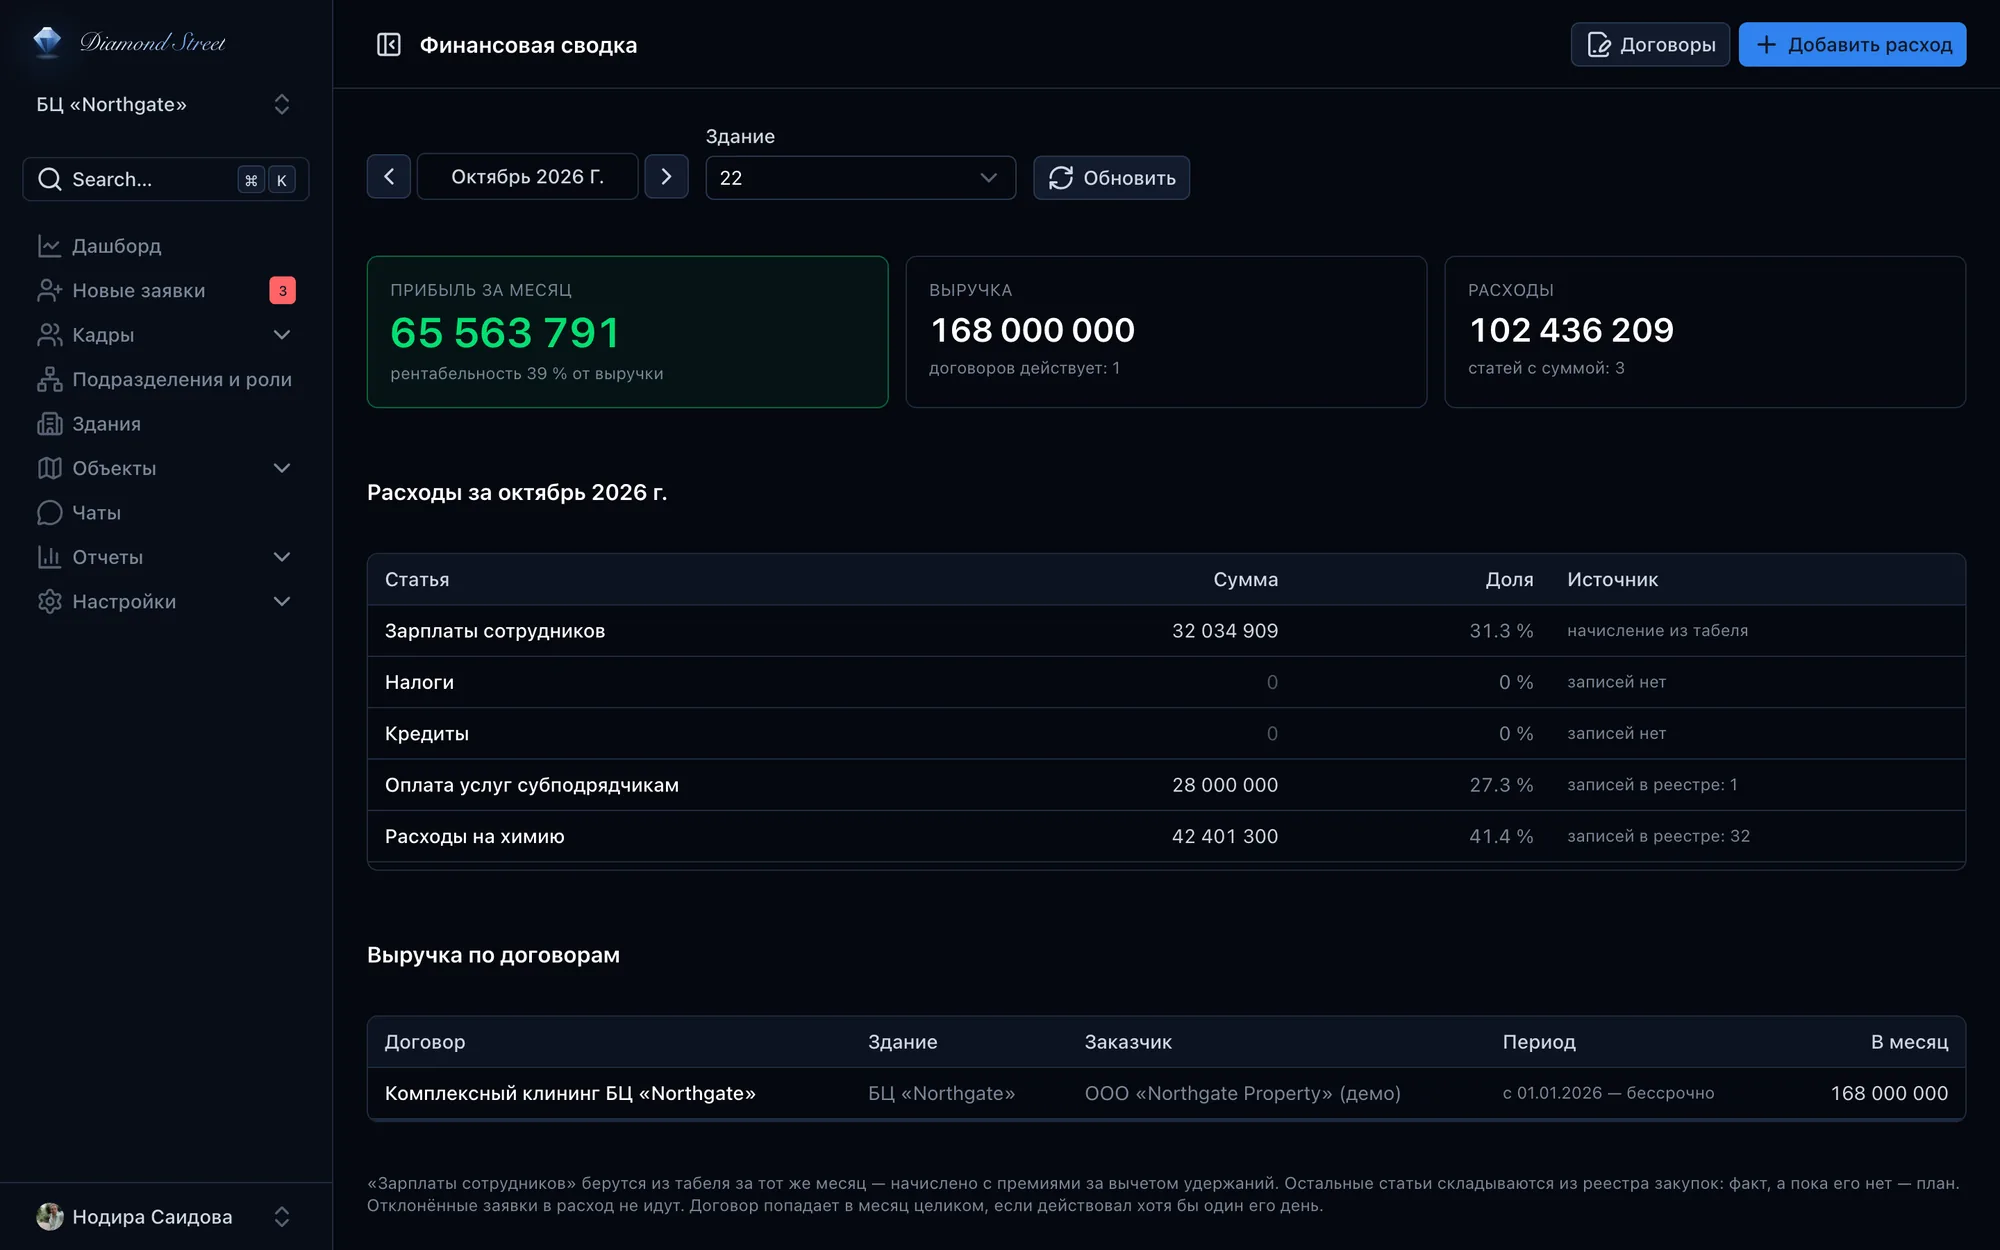Screen dimensions: 2000x1250
Task: Click the Чаты speech bubble icon
Action: point(49,513)
